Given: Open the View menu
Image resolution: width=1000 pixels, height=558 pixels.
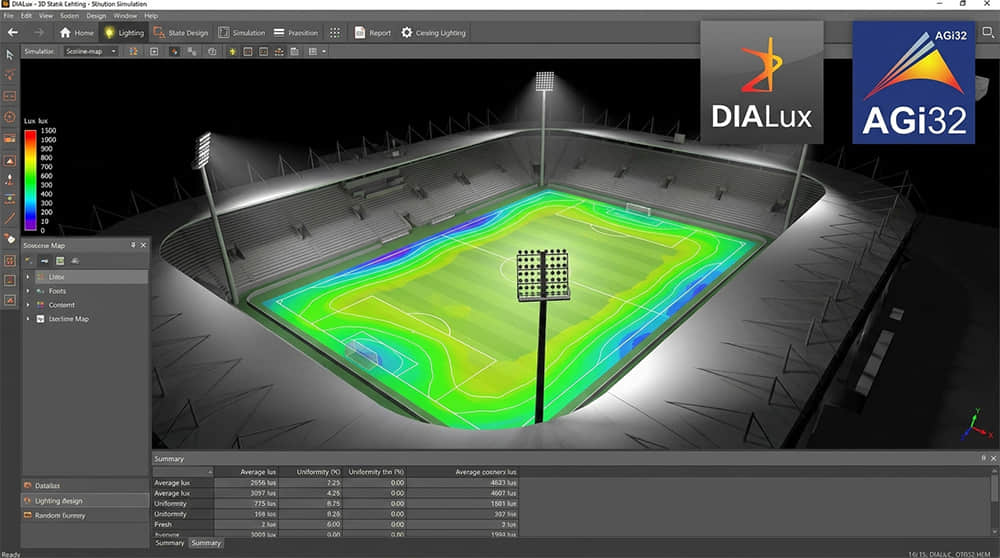Looking at the screenshot, I should pyautogui.click(x=46, y=15).
